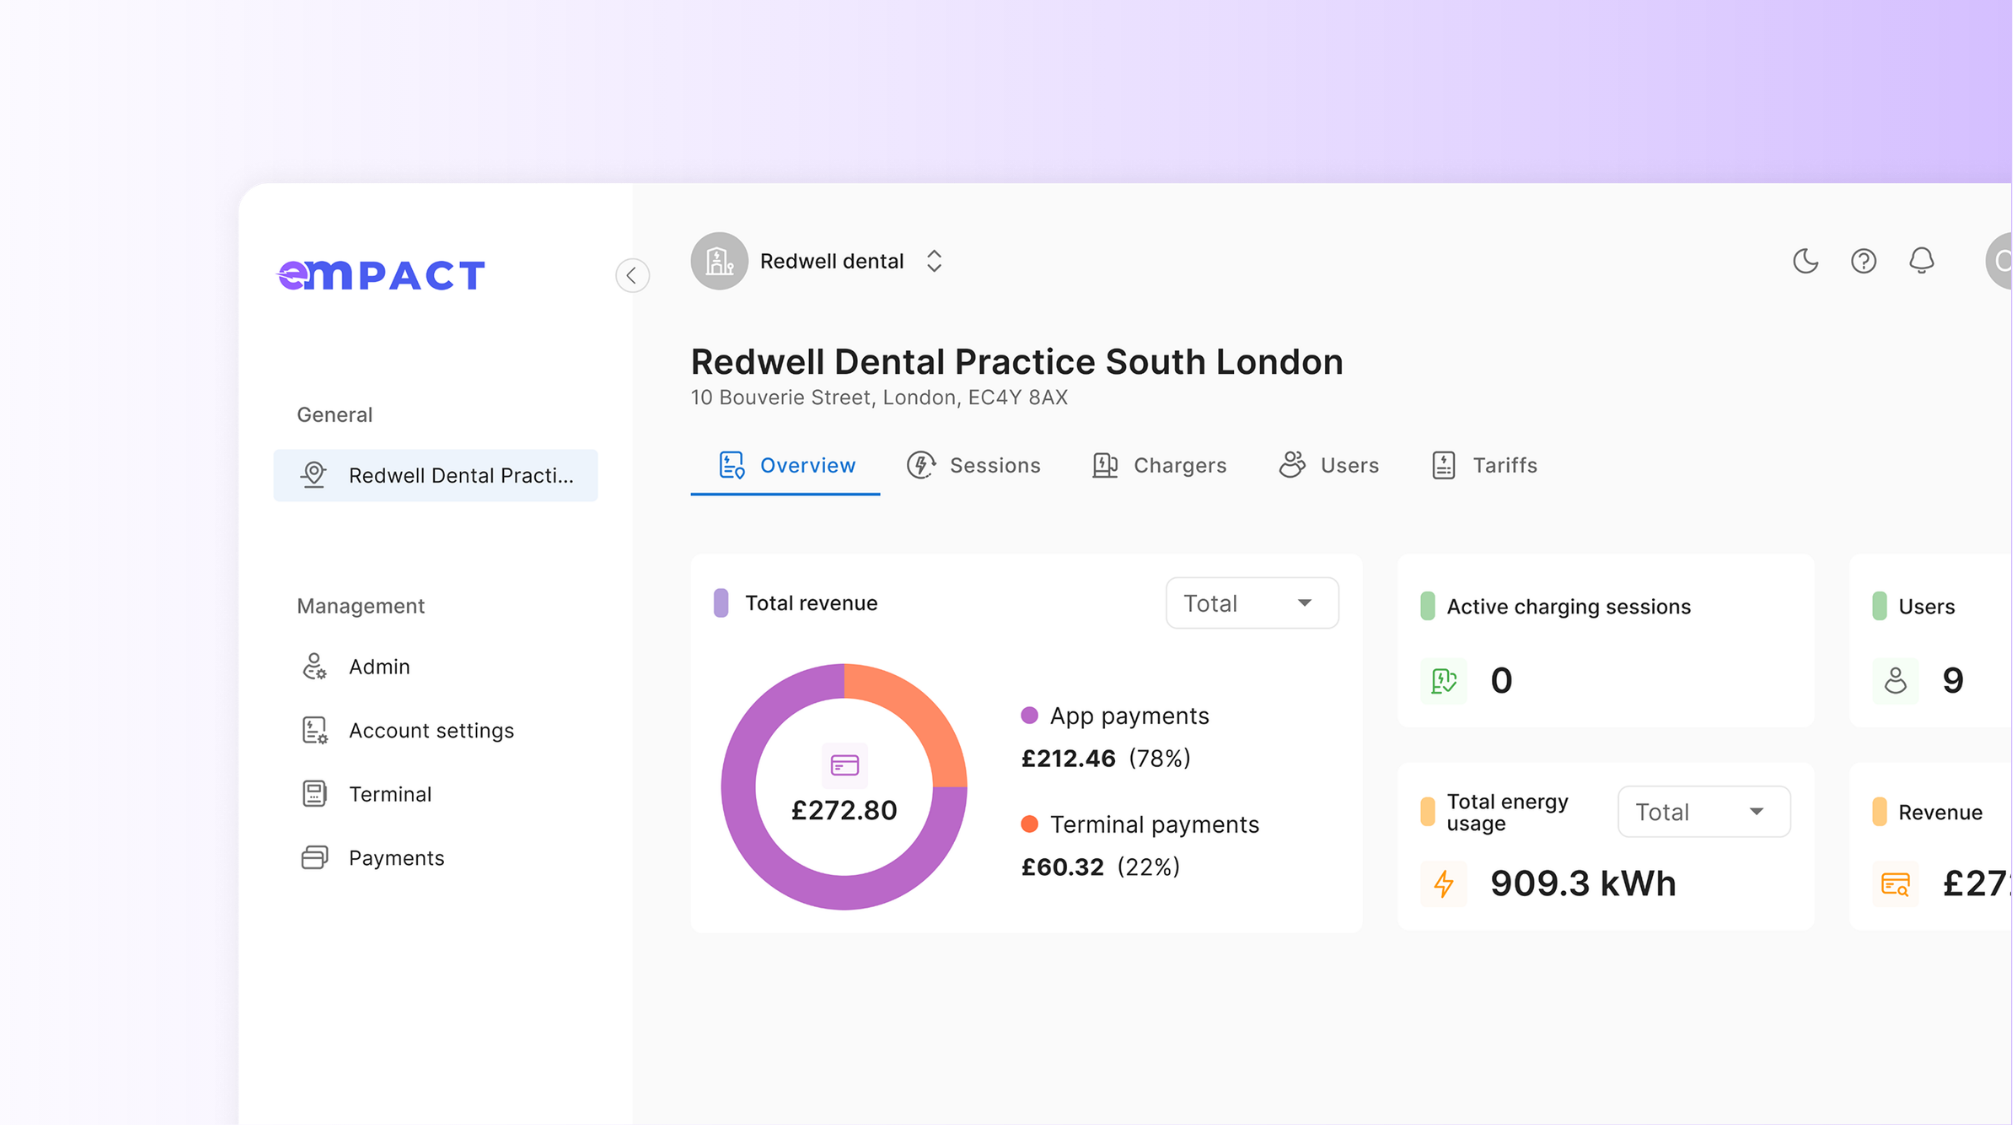Open help via question mark icon
The image size is (2013, 1125).
coord(1863,261)
